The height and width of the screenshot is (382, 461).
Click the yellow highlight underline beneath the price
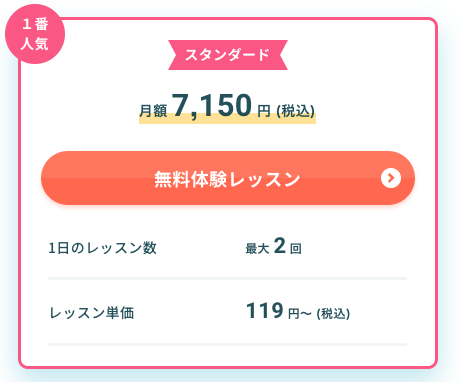coord(227,121)
